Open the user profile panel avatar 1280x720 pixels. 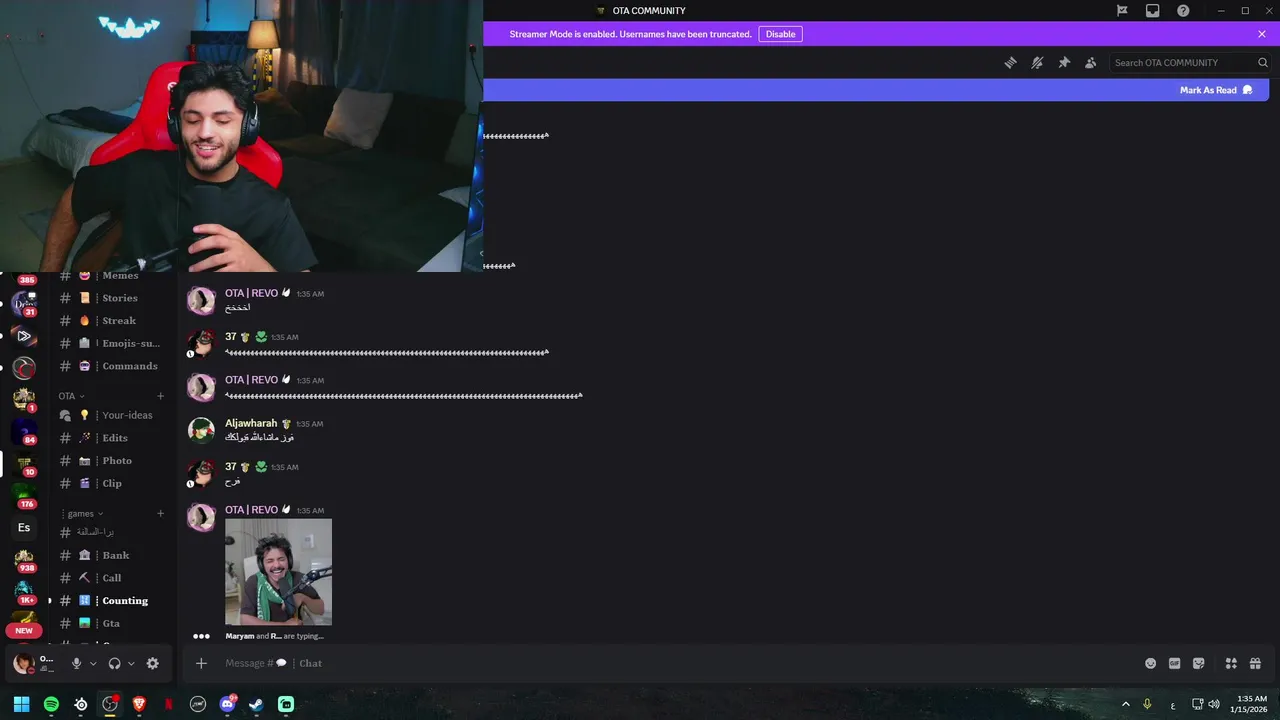tap(22, 663)
